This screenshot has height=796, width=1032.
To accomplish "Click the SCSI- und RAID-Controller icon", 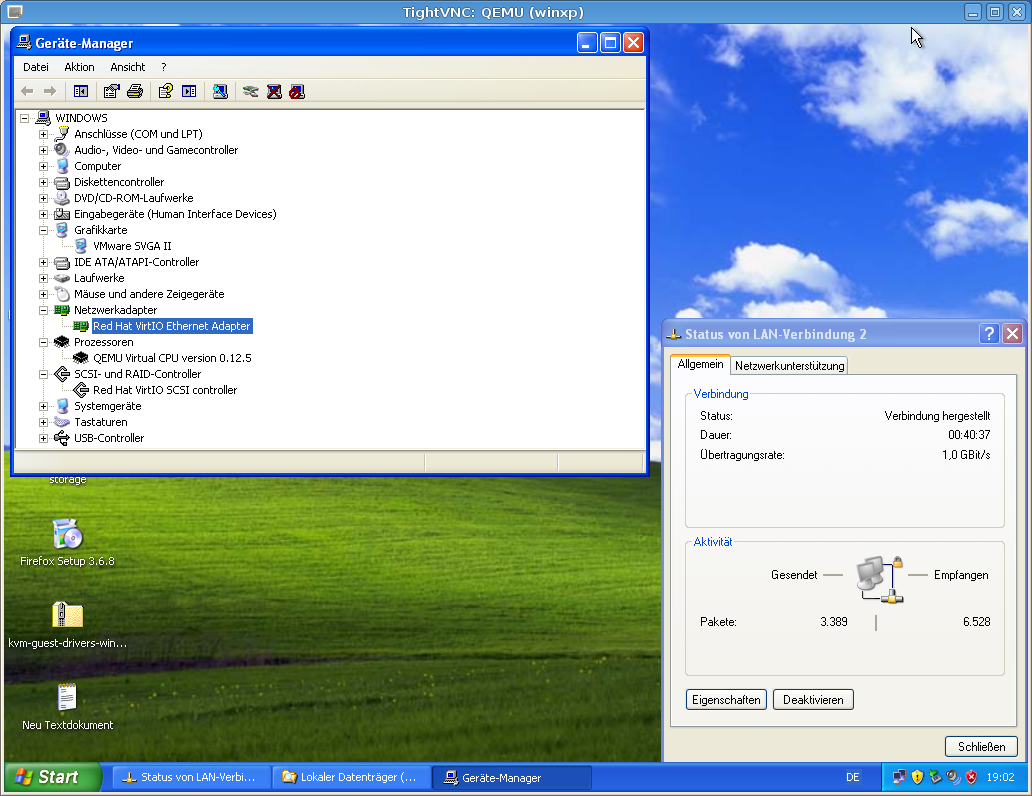I will tap(62, 374).
